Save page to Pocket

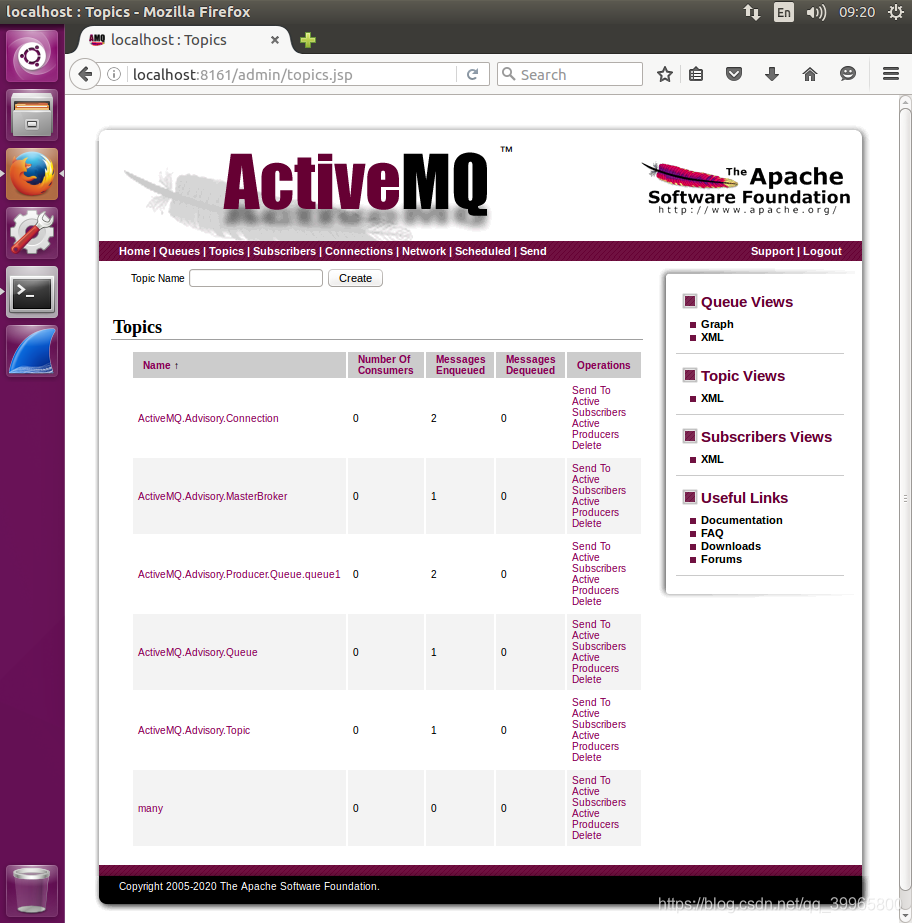[x=734, y=74]
